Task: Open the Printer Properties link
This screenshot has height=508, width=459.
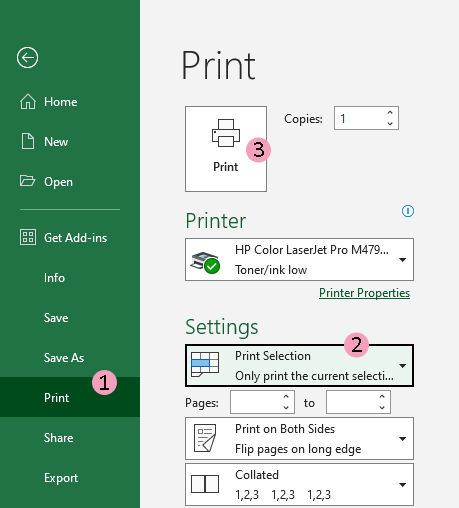Action: pyautogui.click(x=364, y=293)
